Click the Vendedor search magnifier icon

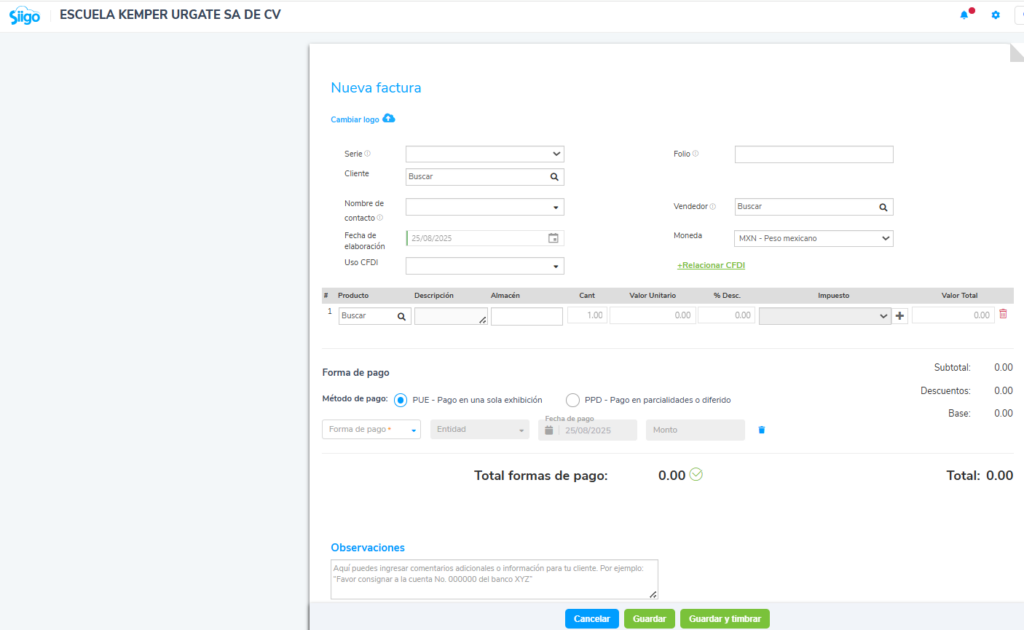[883, 207]
